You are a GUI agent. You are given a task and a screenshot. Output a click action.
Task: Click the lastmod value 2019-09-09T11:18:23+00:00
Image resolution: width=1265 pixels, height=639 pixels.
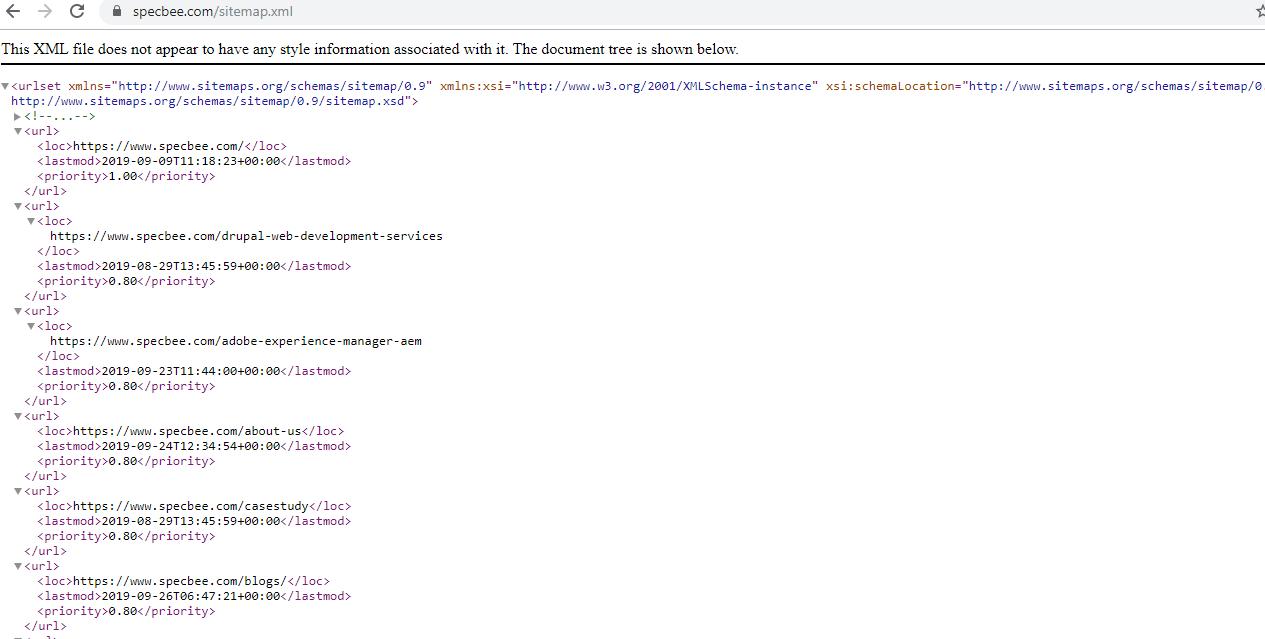point(191,161)
